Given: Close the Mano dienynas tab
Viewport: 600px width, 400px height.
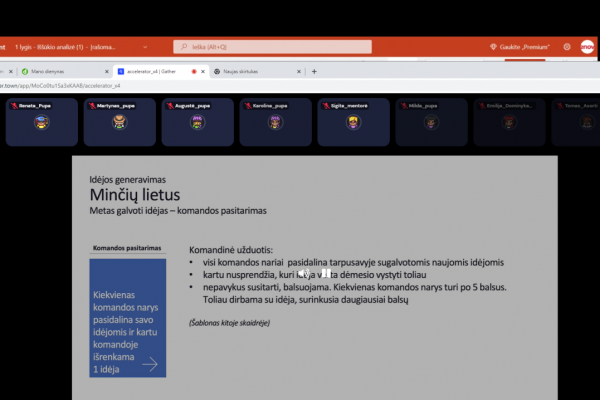Looking at the screenshot, I should pos(107,72).
